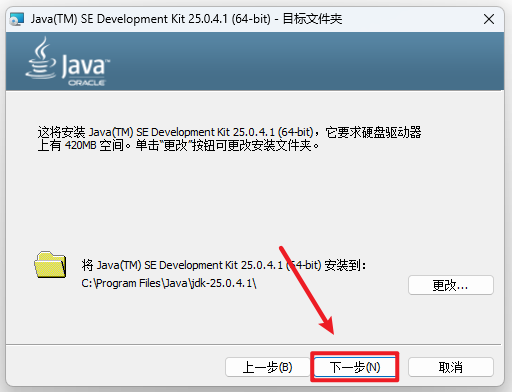Click the '将 Java(TM) SE Development Kit 安装到' label
Viewport: 512px width, 392px height.
224,265
